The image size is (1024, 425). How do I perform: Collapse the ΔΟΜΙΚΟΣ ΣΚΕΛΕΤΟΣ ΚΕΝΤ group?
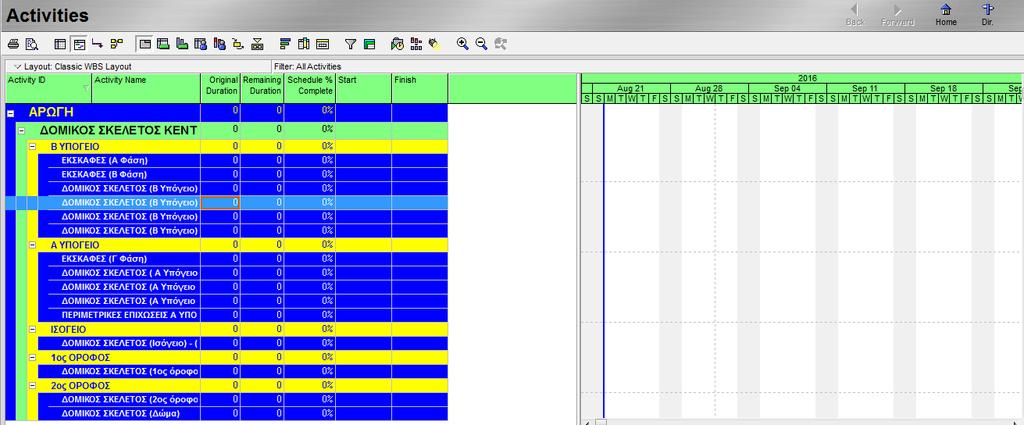(21, 131)
